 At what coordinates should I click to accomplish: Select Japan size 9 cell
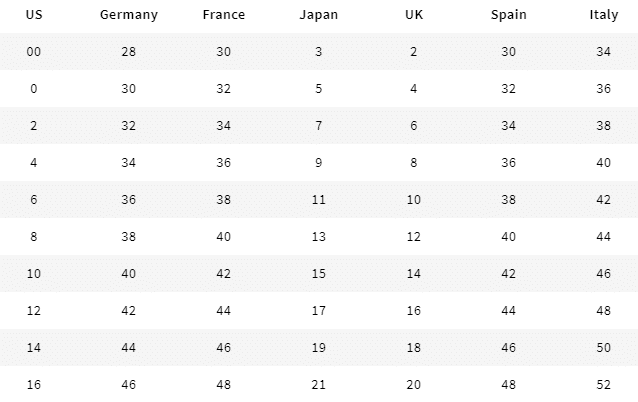319,163
